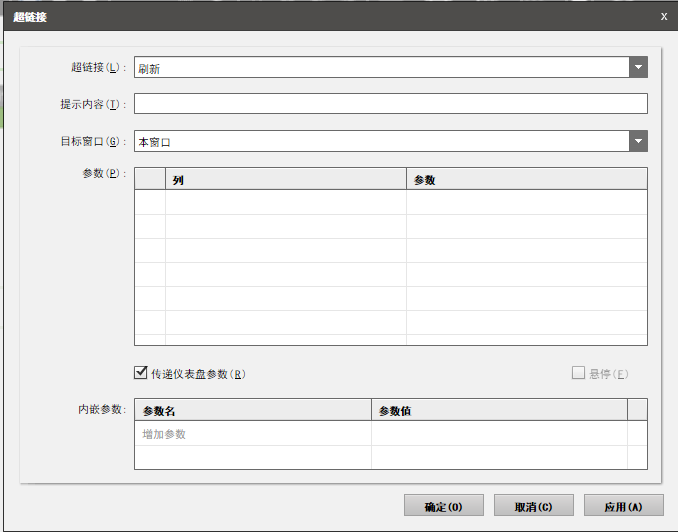Select first empty cell under 列 column
678x532 pixels.
click(285, 202)
